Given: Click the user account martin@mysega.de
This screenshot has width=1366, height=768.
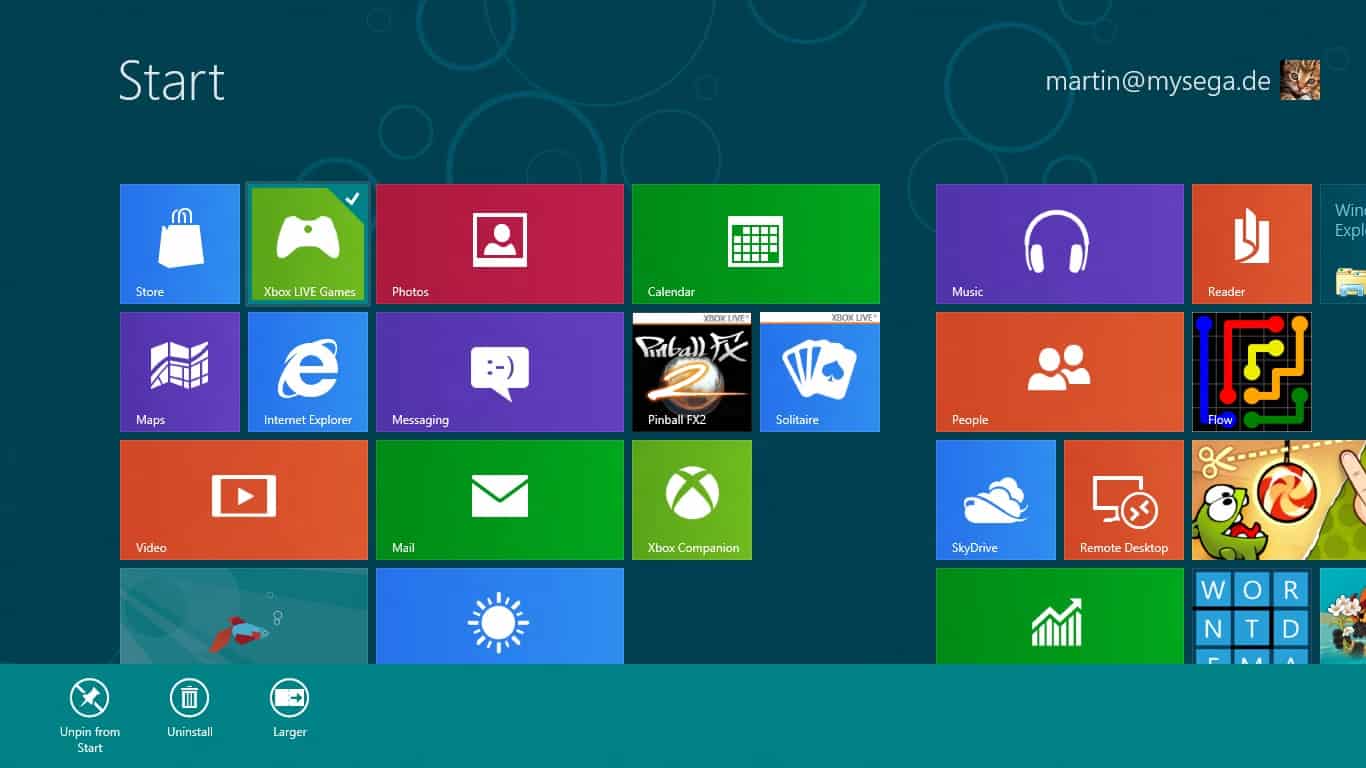Looking at the screenshot, I should pyautogui.click(x=1157, y=81).
